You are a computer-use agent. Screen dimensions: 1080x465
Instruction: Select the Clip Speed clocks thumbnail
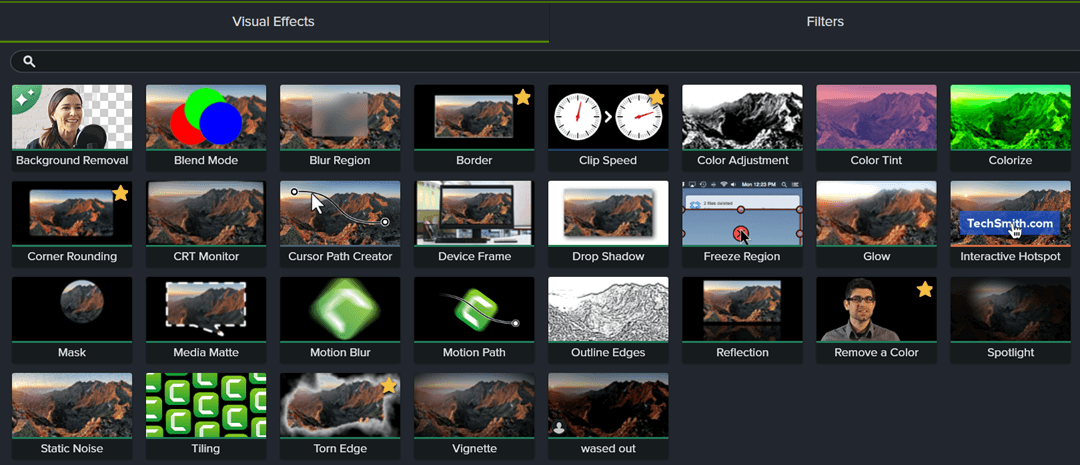point(608,117)
